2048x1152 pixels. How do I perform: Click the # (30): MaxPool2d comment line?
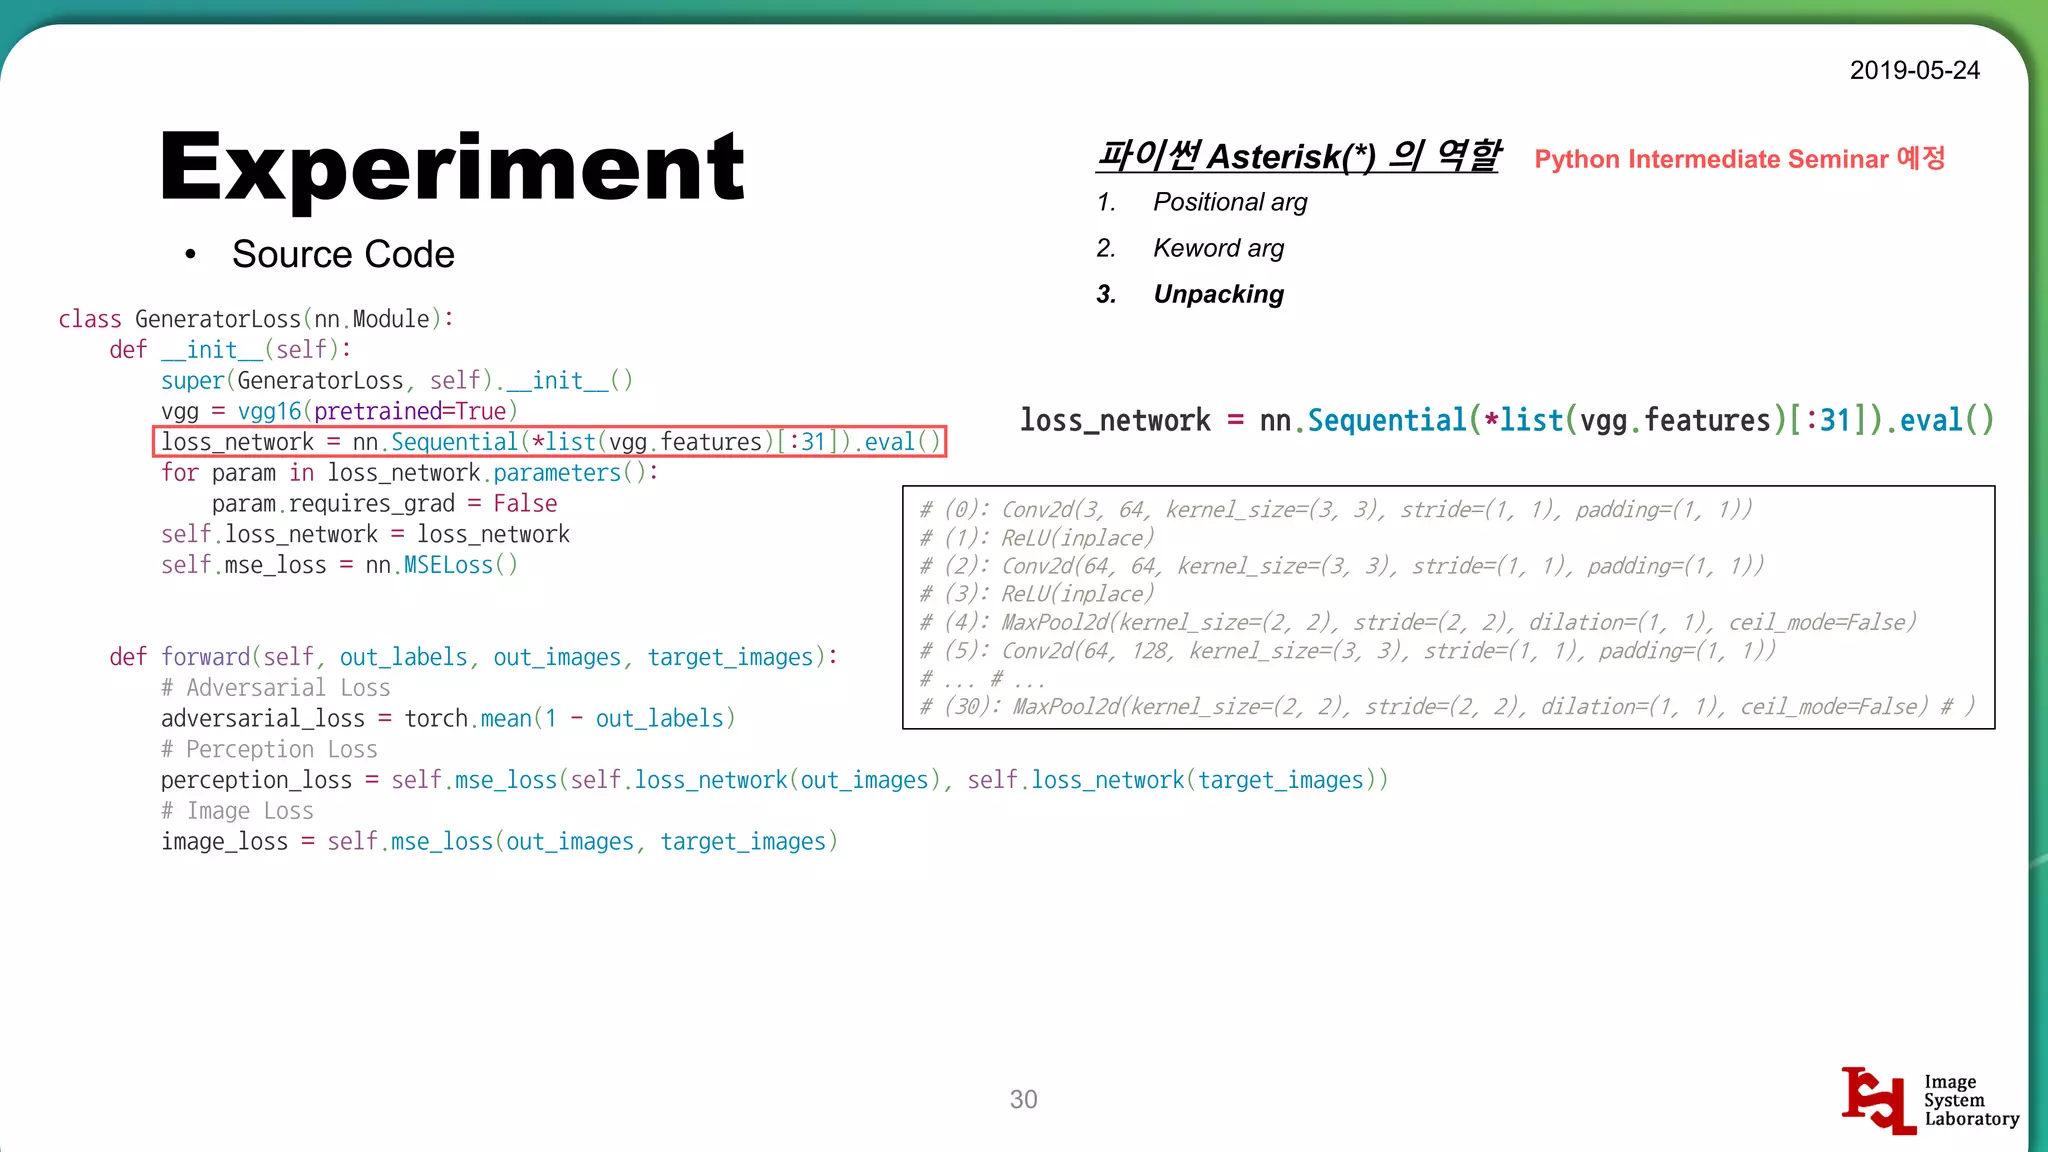pyautogui.click(x=1447, y=707)
